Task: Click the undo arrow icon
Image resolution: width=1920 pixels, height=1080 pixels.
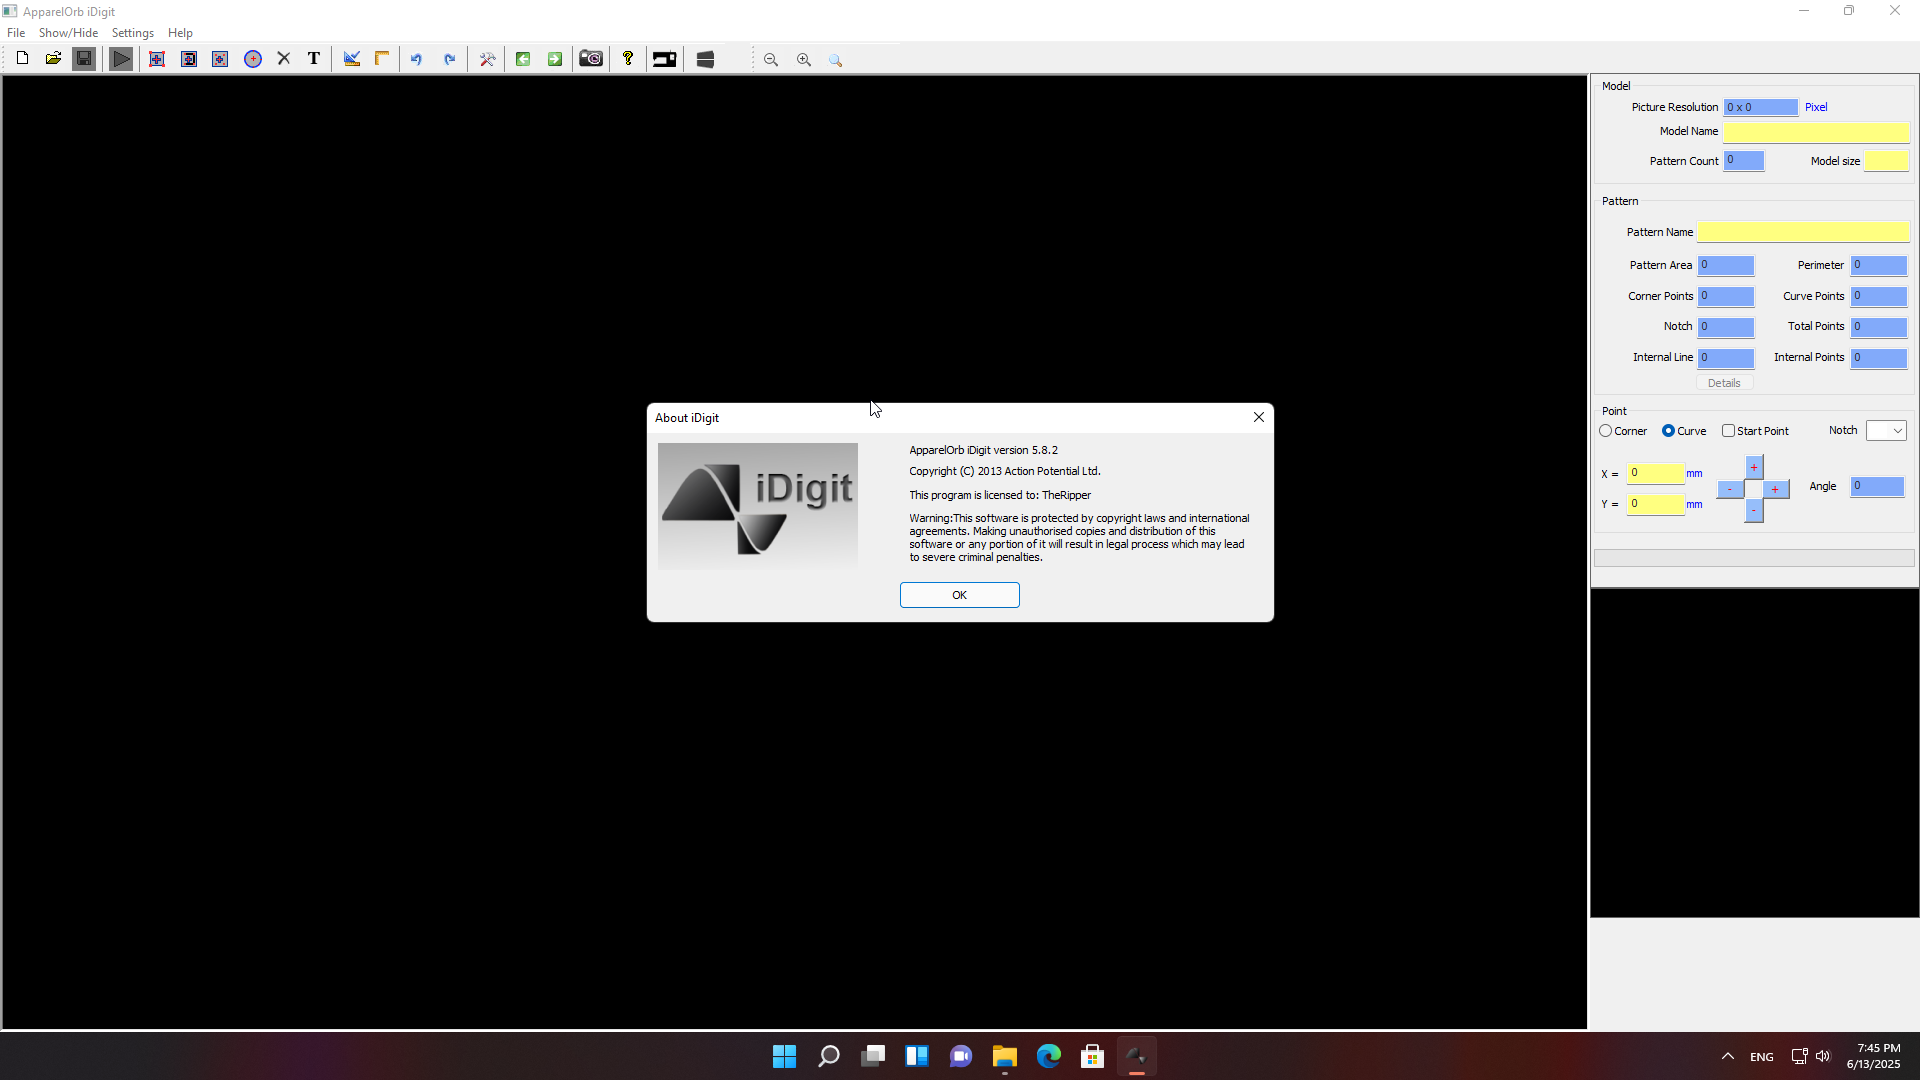Action: (x=416, y=59)
